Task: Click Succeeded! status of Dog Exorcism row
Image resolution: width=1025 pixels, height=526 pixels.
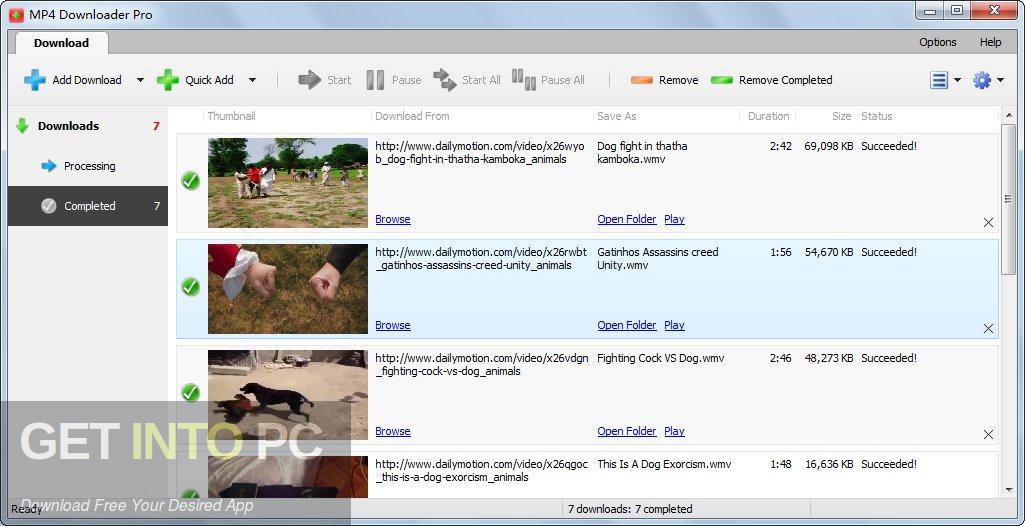Action: click(x=889, y=464)
